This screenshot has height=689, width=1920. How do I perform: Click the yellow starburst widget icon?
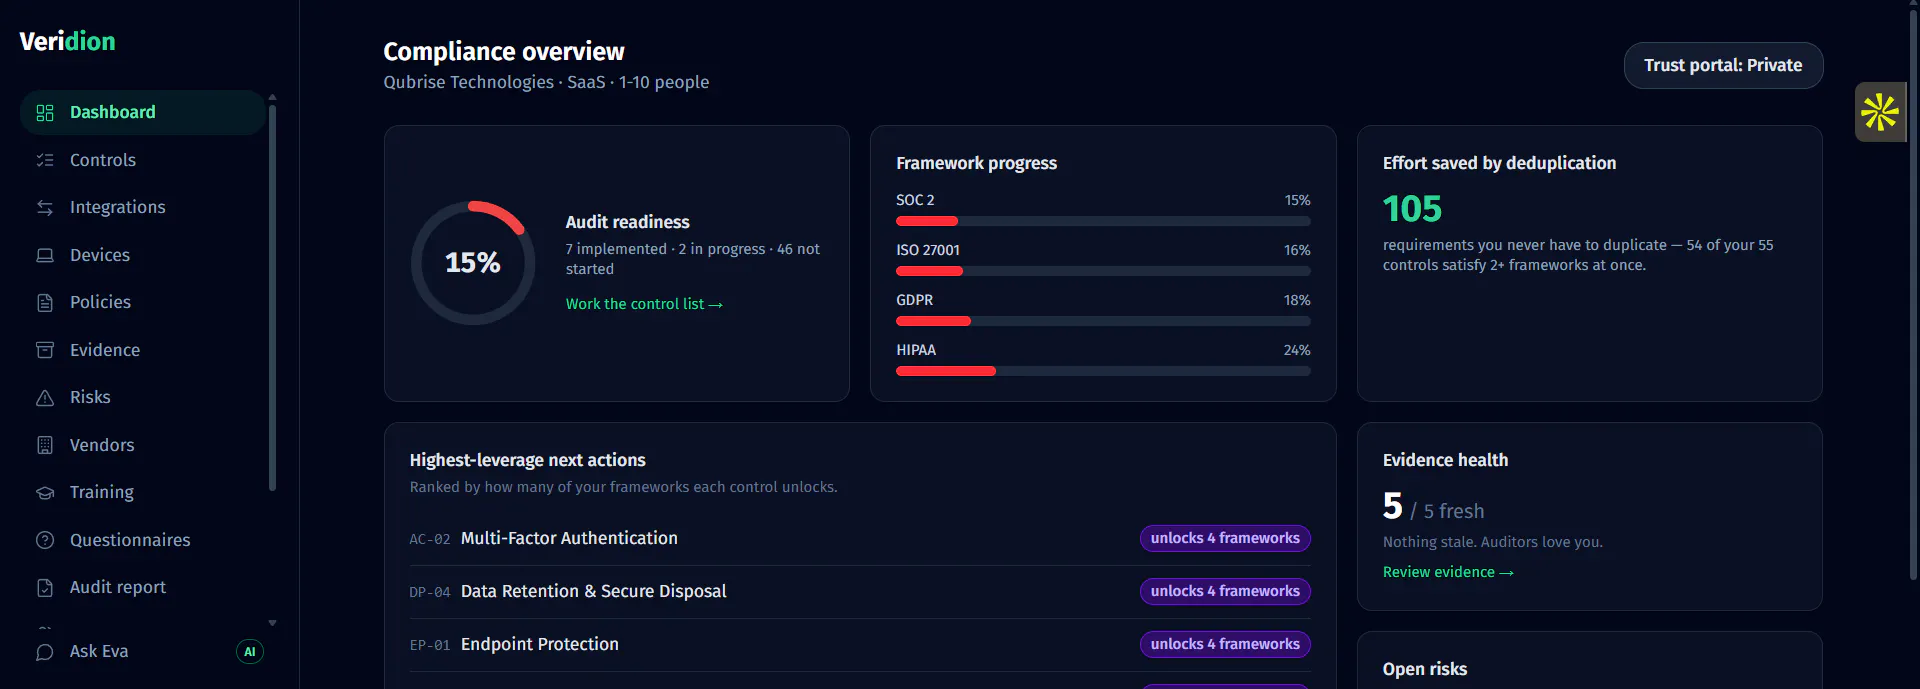click(x=1880, y=112)
